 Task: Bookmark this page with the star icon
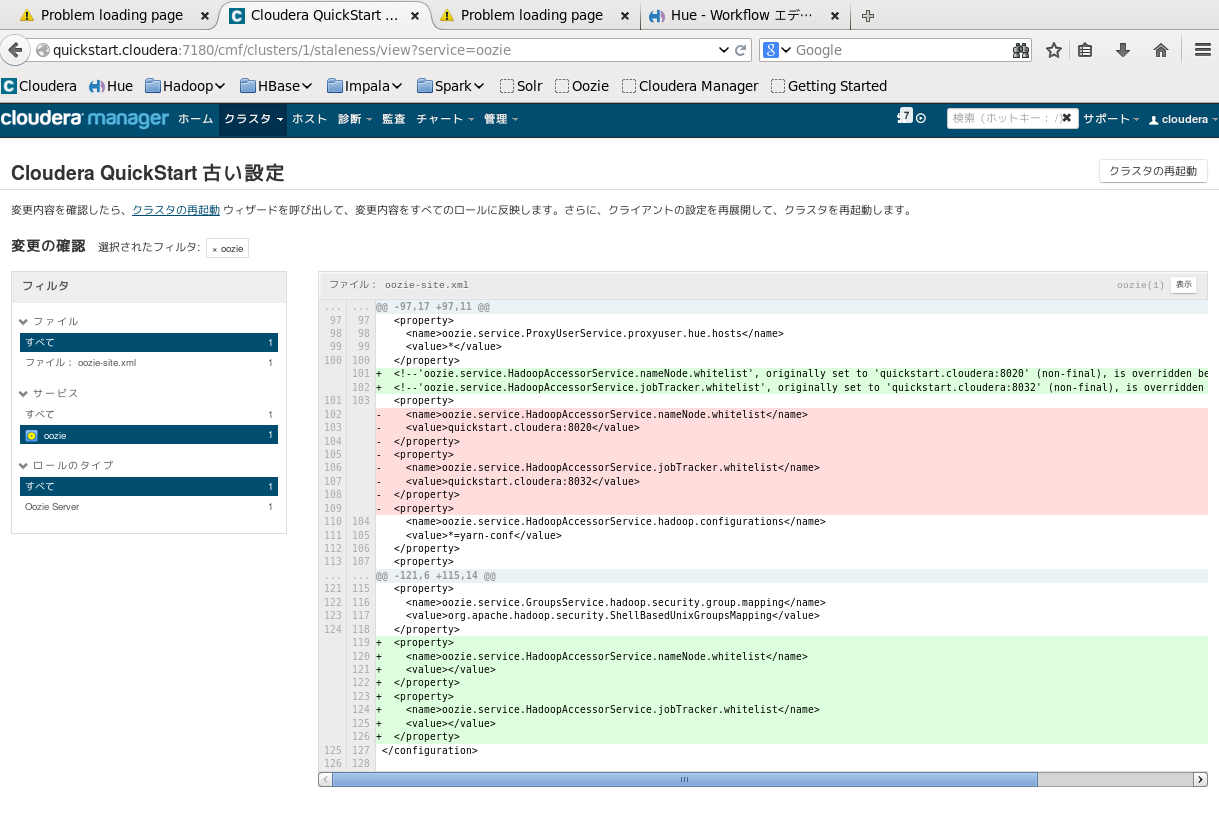click(1053, 50)
